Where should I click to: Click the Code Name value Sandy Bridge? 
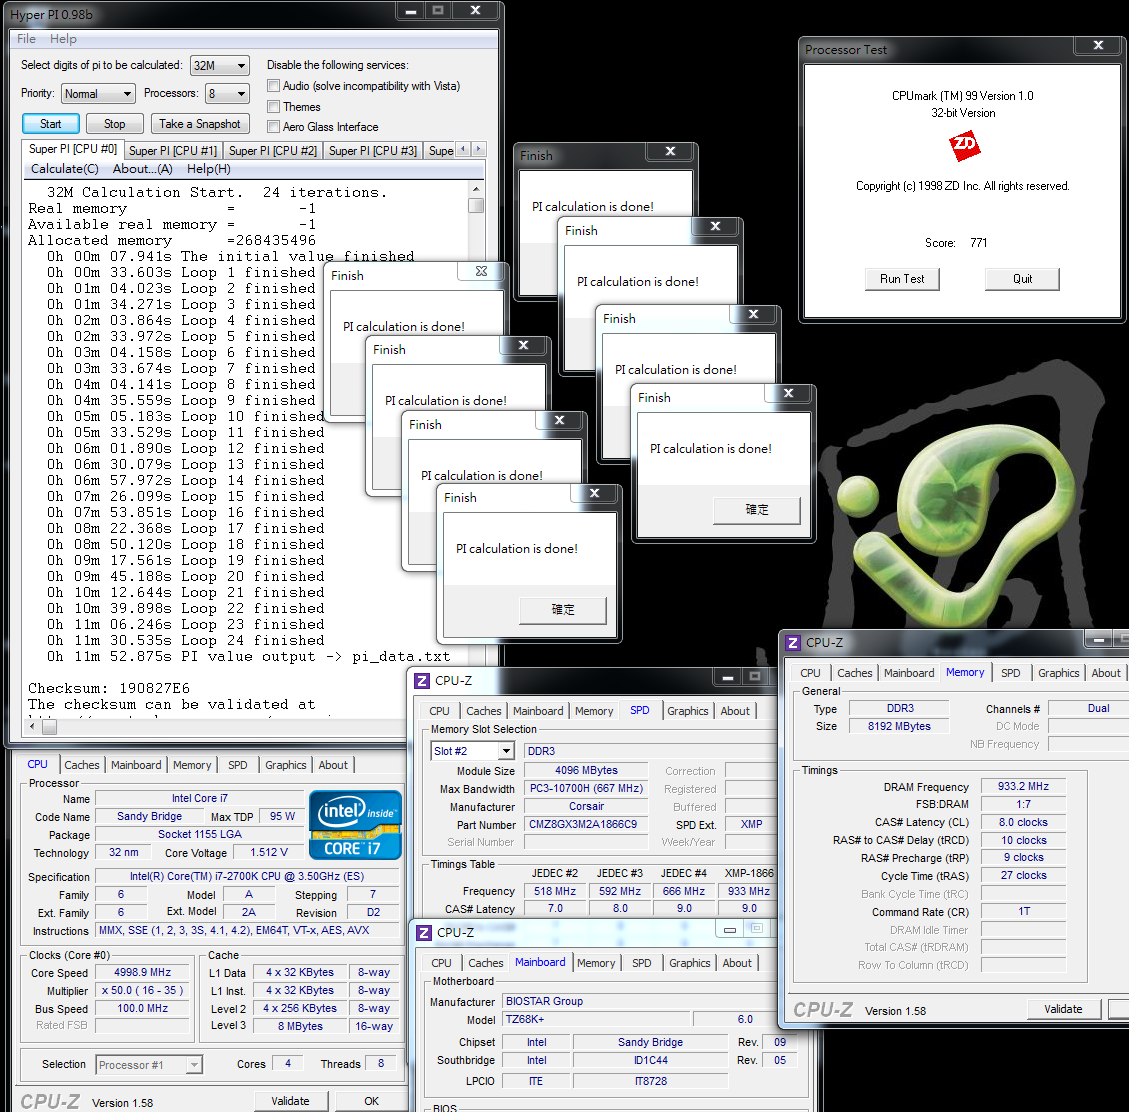click(x=149, y=817)
